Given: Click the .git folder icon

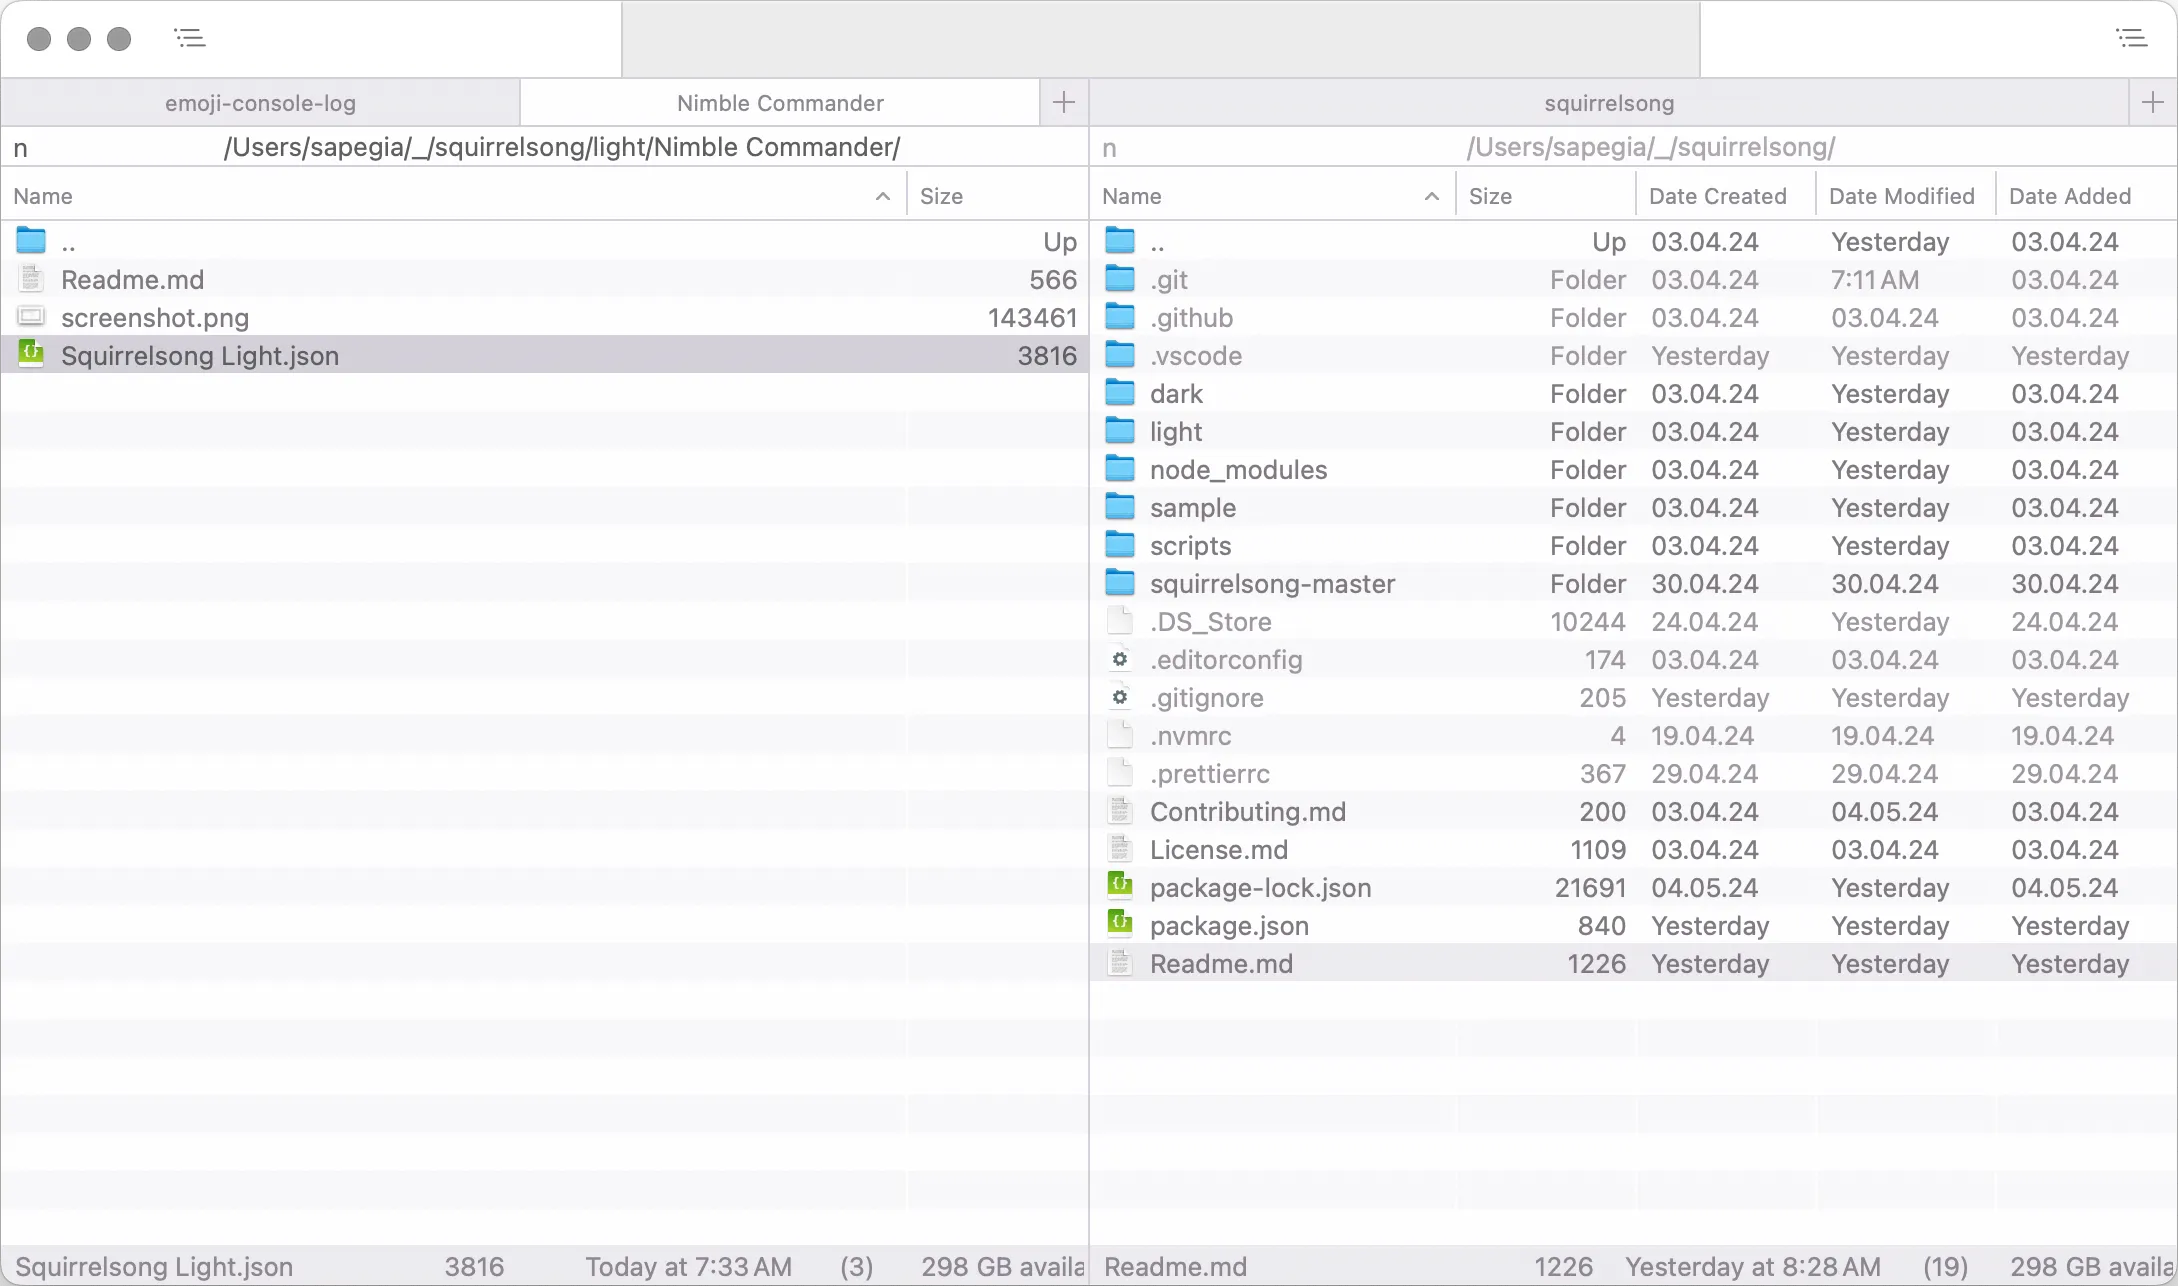Looking at the screenshot, I should click(1120, 279).
